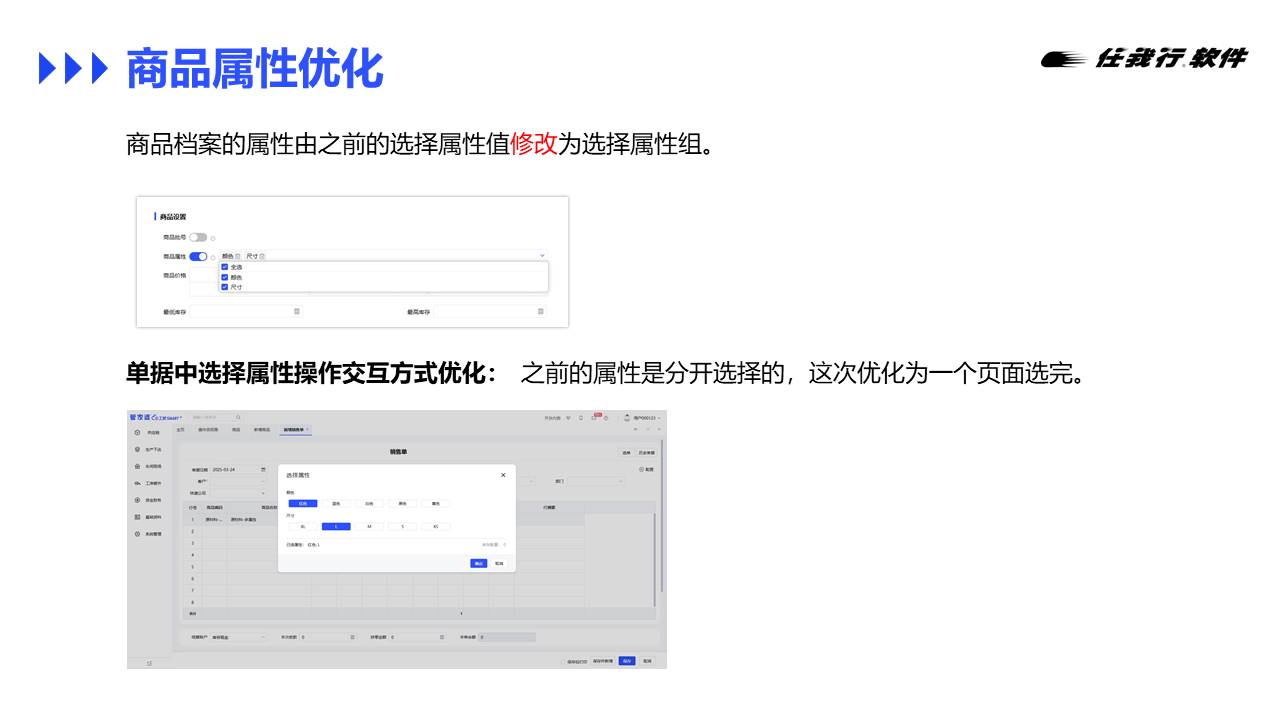Select the 新增销售单 tab
The height and width of the screenshot is (720, 1280).
(x=296, y=430)
